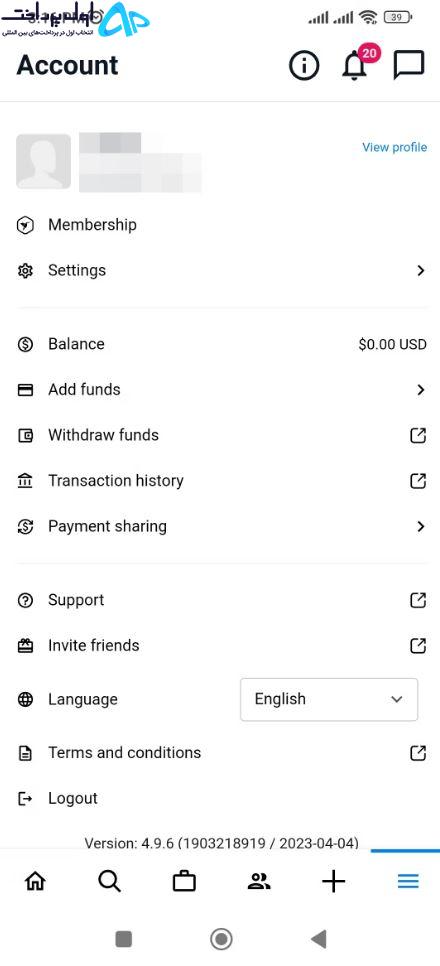Open the messages chat bubble icon

point(409,65)
